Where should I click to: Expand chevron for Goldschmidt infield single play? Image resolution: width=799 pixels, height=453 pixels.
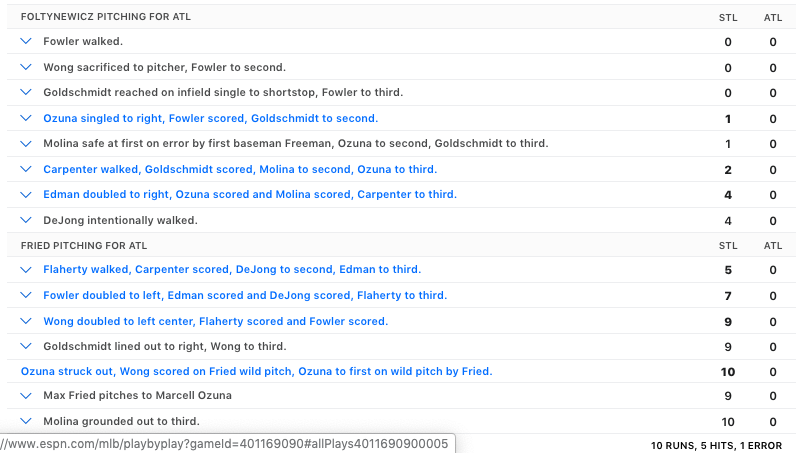click(x=27, y=92)
